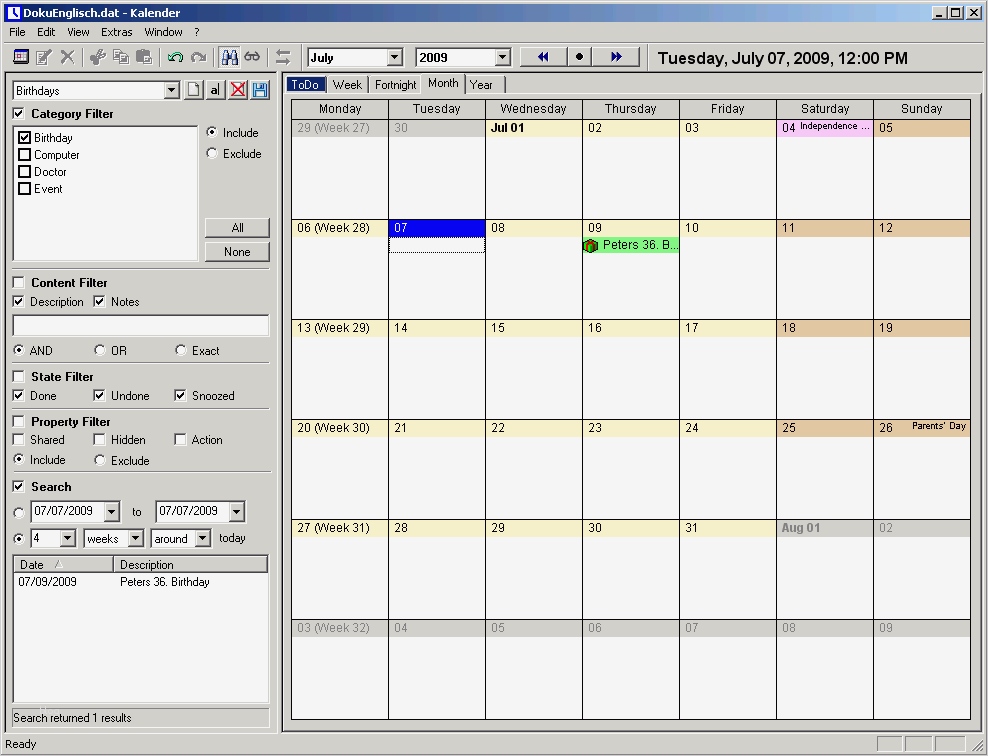Jump to the next month with the forward arrows

coord(616,57)
